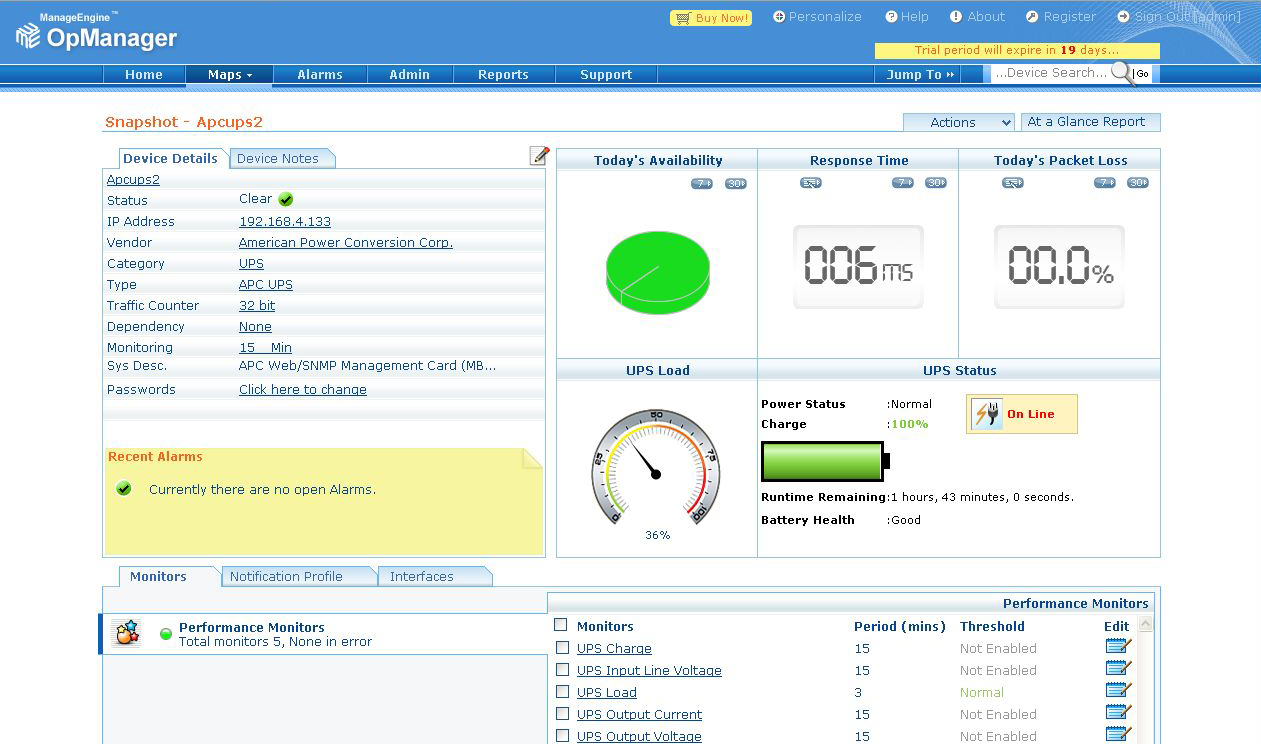Edit the UPS Output Voltage monitor
Image resolution: width=1261 pixels, height=744 pixels.
click(1118, 735)
